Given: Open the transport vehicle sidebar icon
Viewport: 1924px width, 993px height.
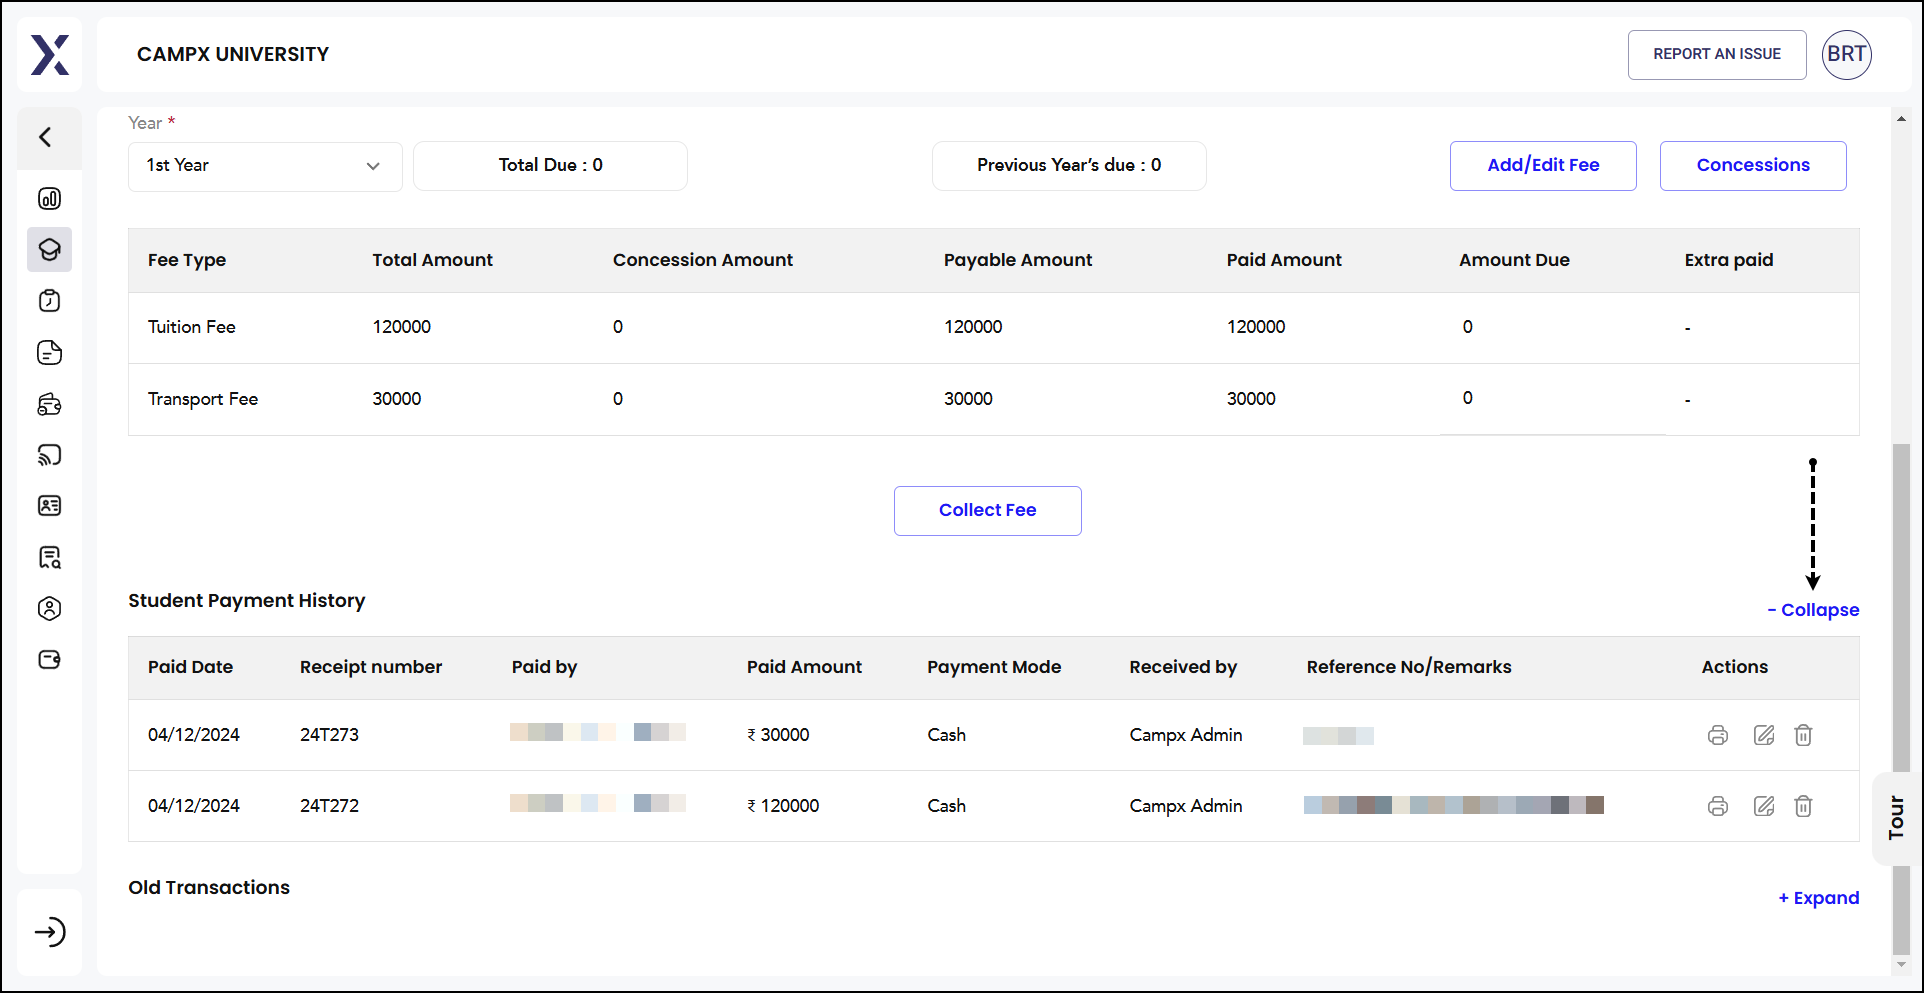Looking at the screenshot, I should click(50, 404).
